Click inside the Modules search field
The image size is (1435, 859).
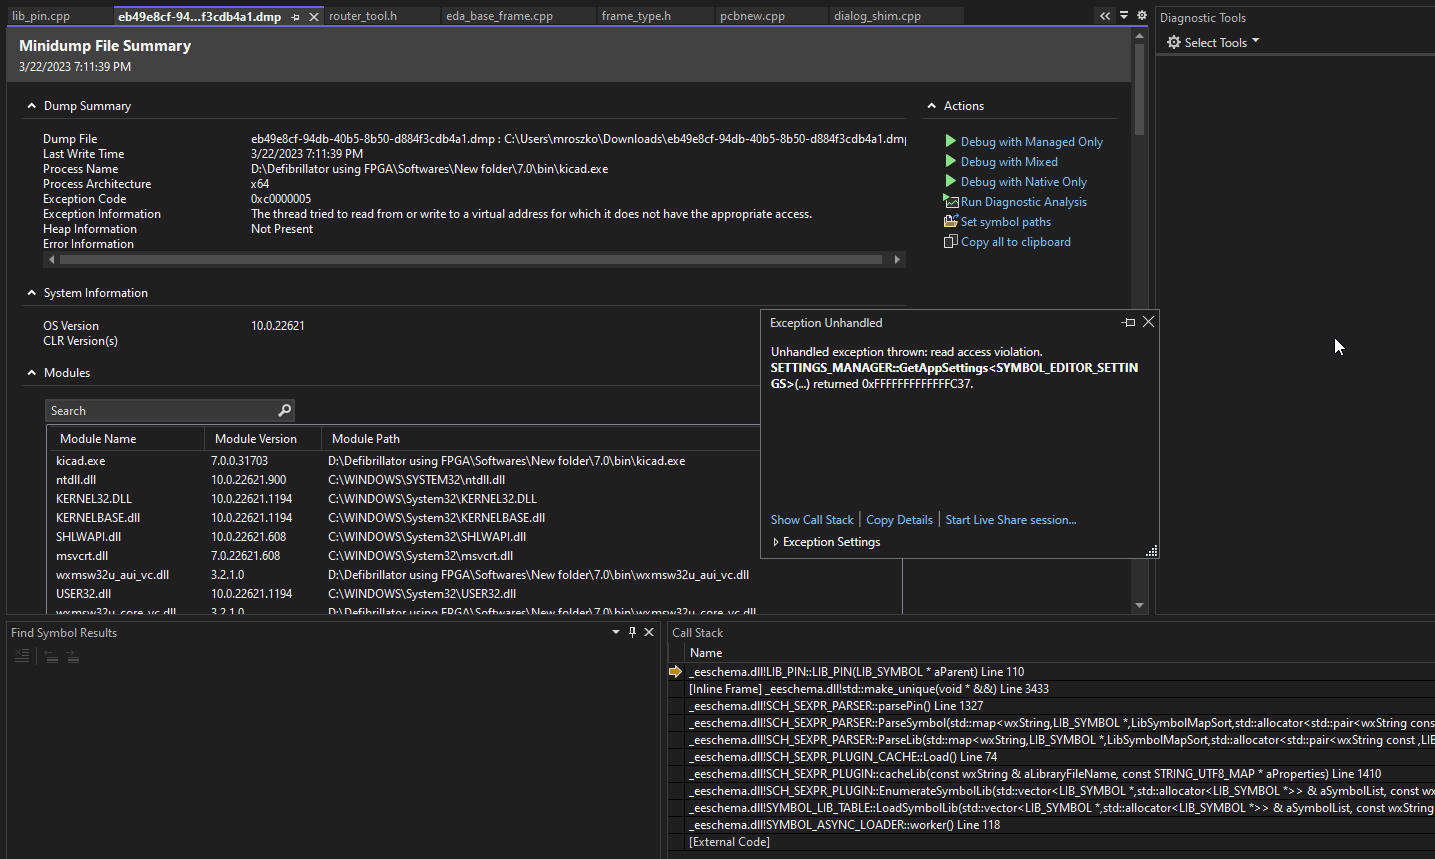[160, 411]
